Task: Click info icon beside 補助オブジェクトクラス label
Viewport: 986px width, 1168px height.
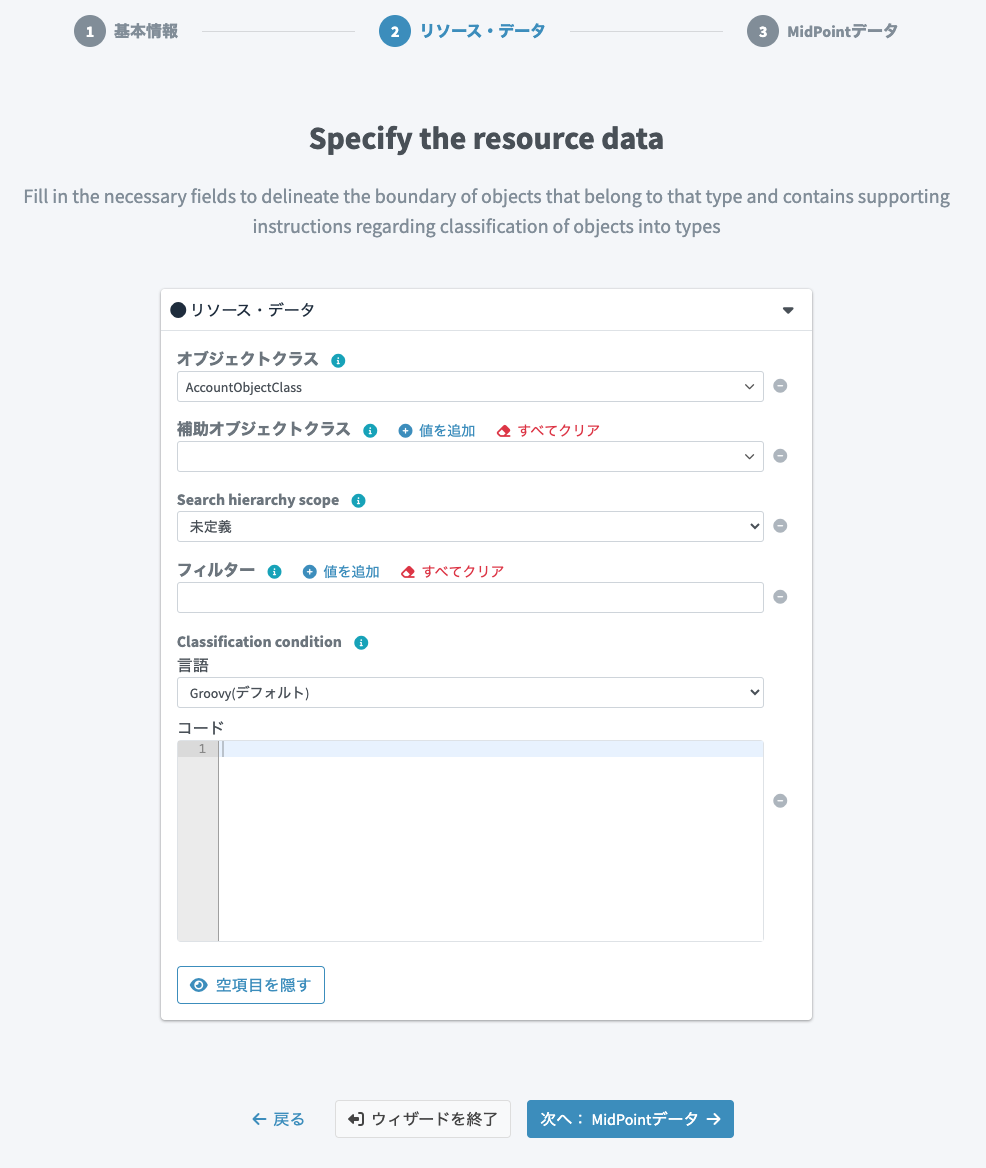Action: click(370, 431)
